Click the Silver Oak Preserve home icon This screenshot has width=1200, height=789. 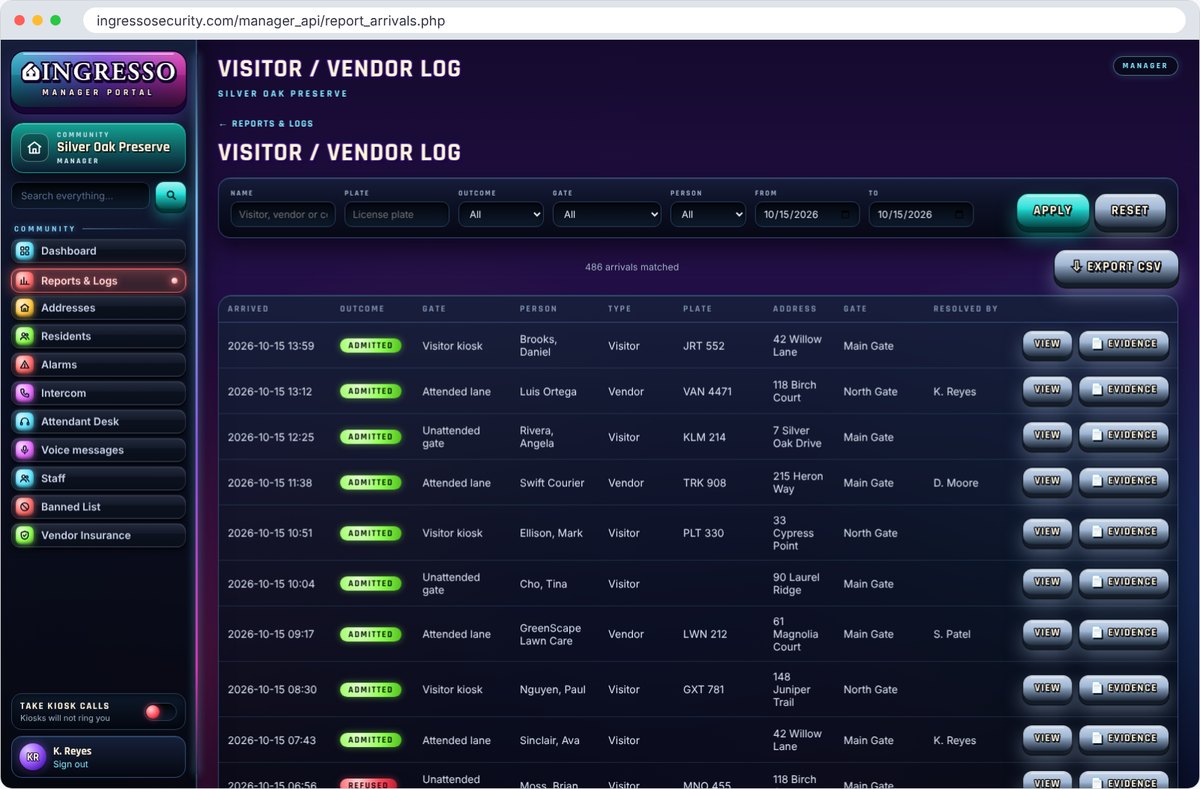point(35,148)
